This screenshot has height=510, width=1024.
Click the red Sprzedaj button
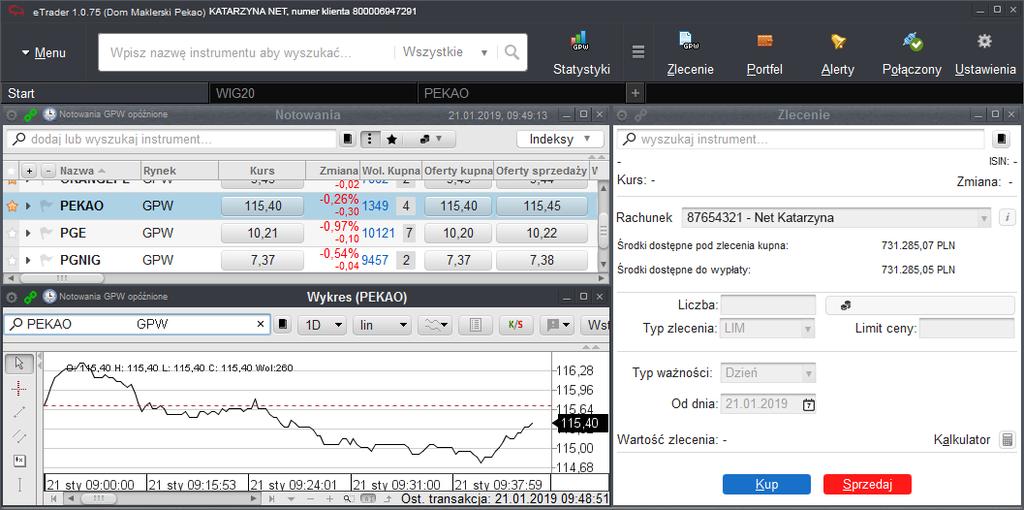point(867,484)
